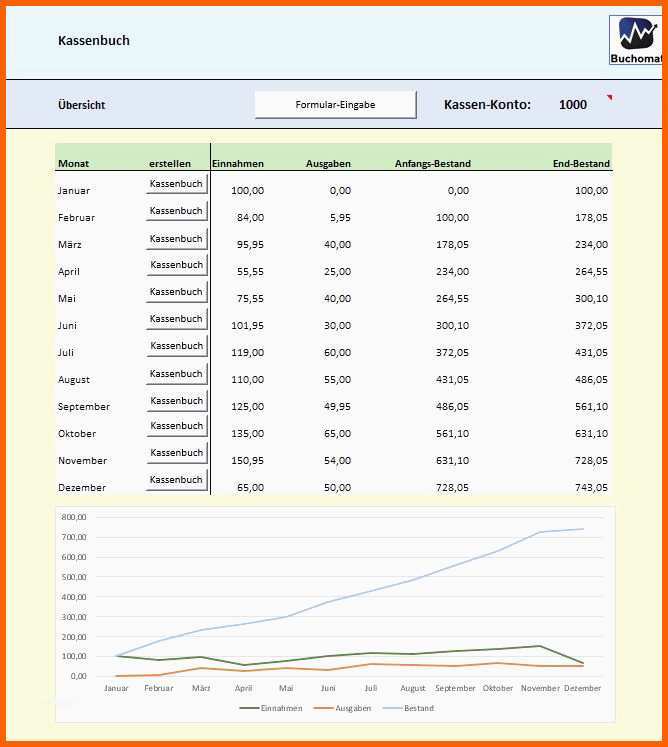
Task: Click the red comment indicator beside 1000
Action: [607, 97]
